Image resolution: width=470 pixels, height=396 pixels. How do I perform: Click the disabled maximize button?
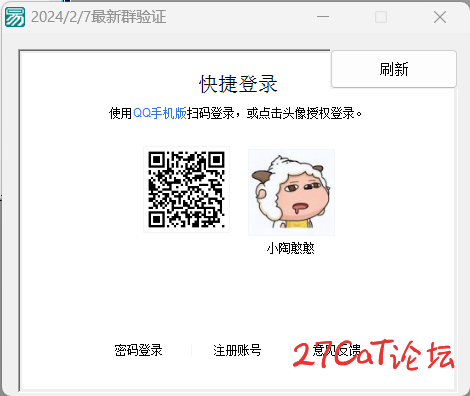pyautogui.click(x=381, y=17)
